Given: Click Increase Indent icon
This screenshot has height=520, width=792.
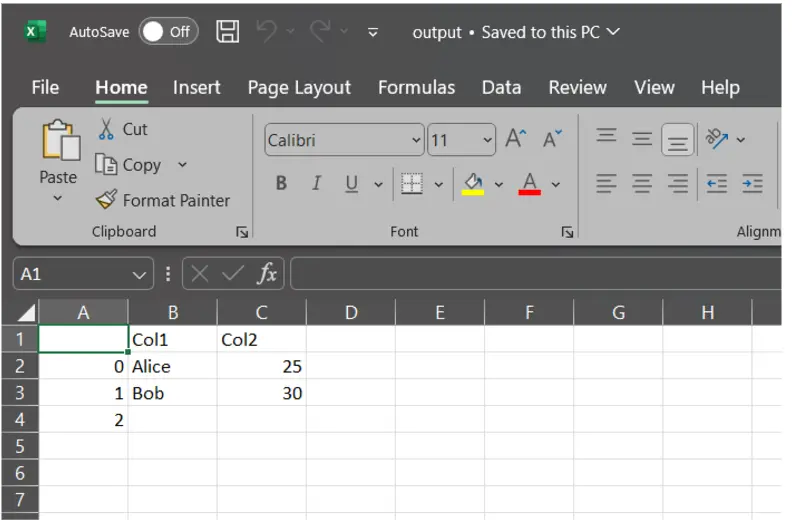Looking at the screenshot, I should 752,183.
